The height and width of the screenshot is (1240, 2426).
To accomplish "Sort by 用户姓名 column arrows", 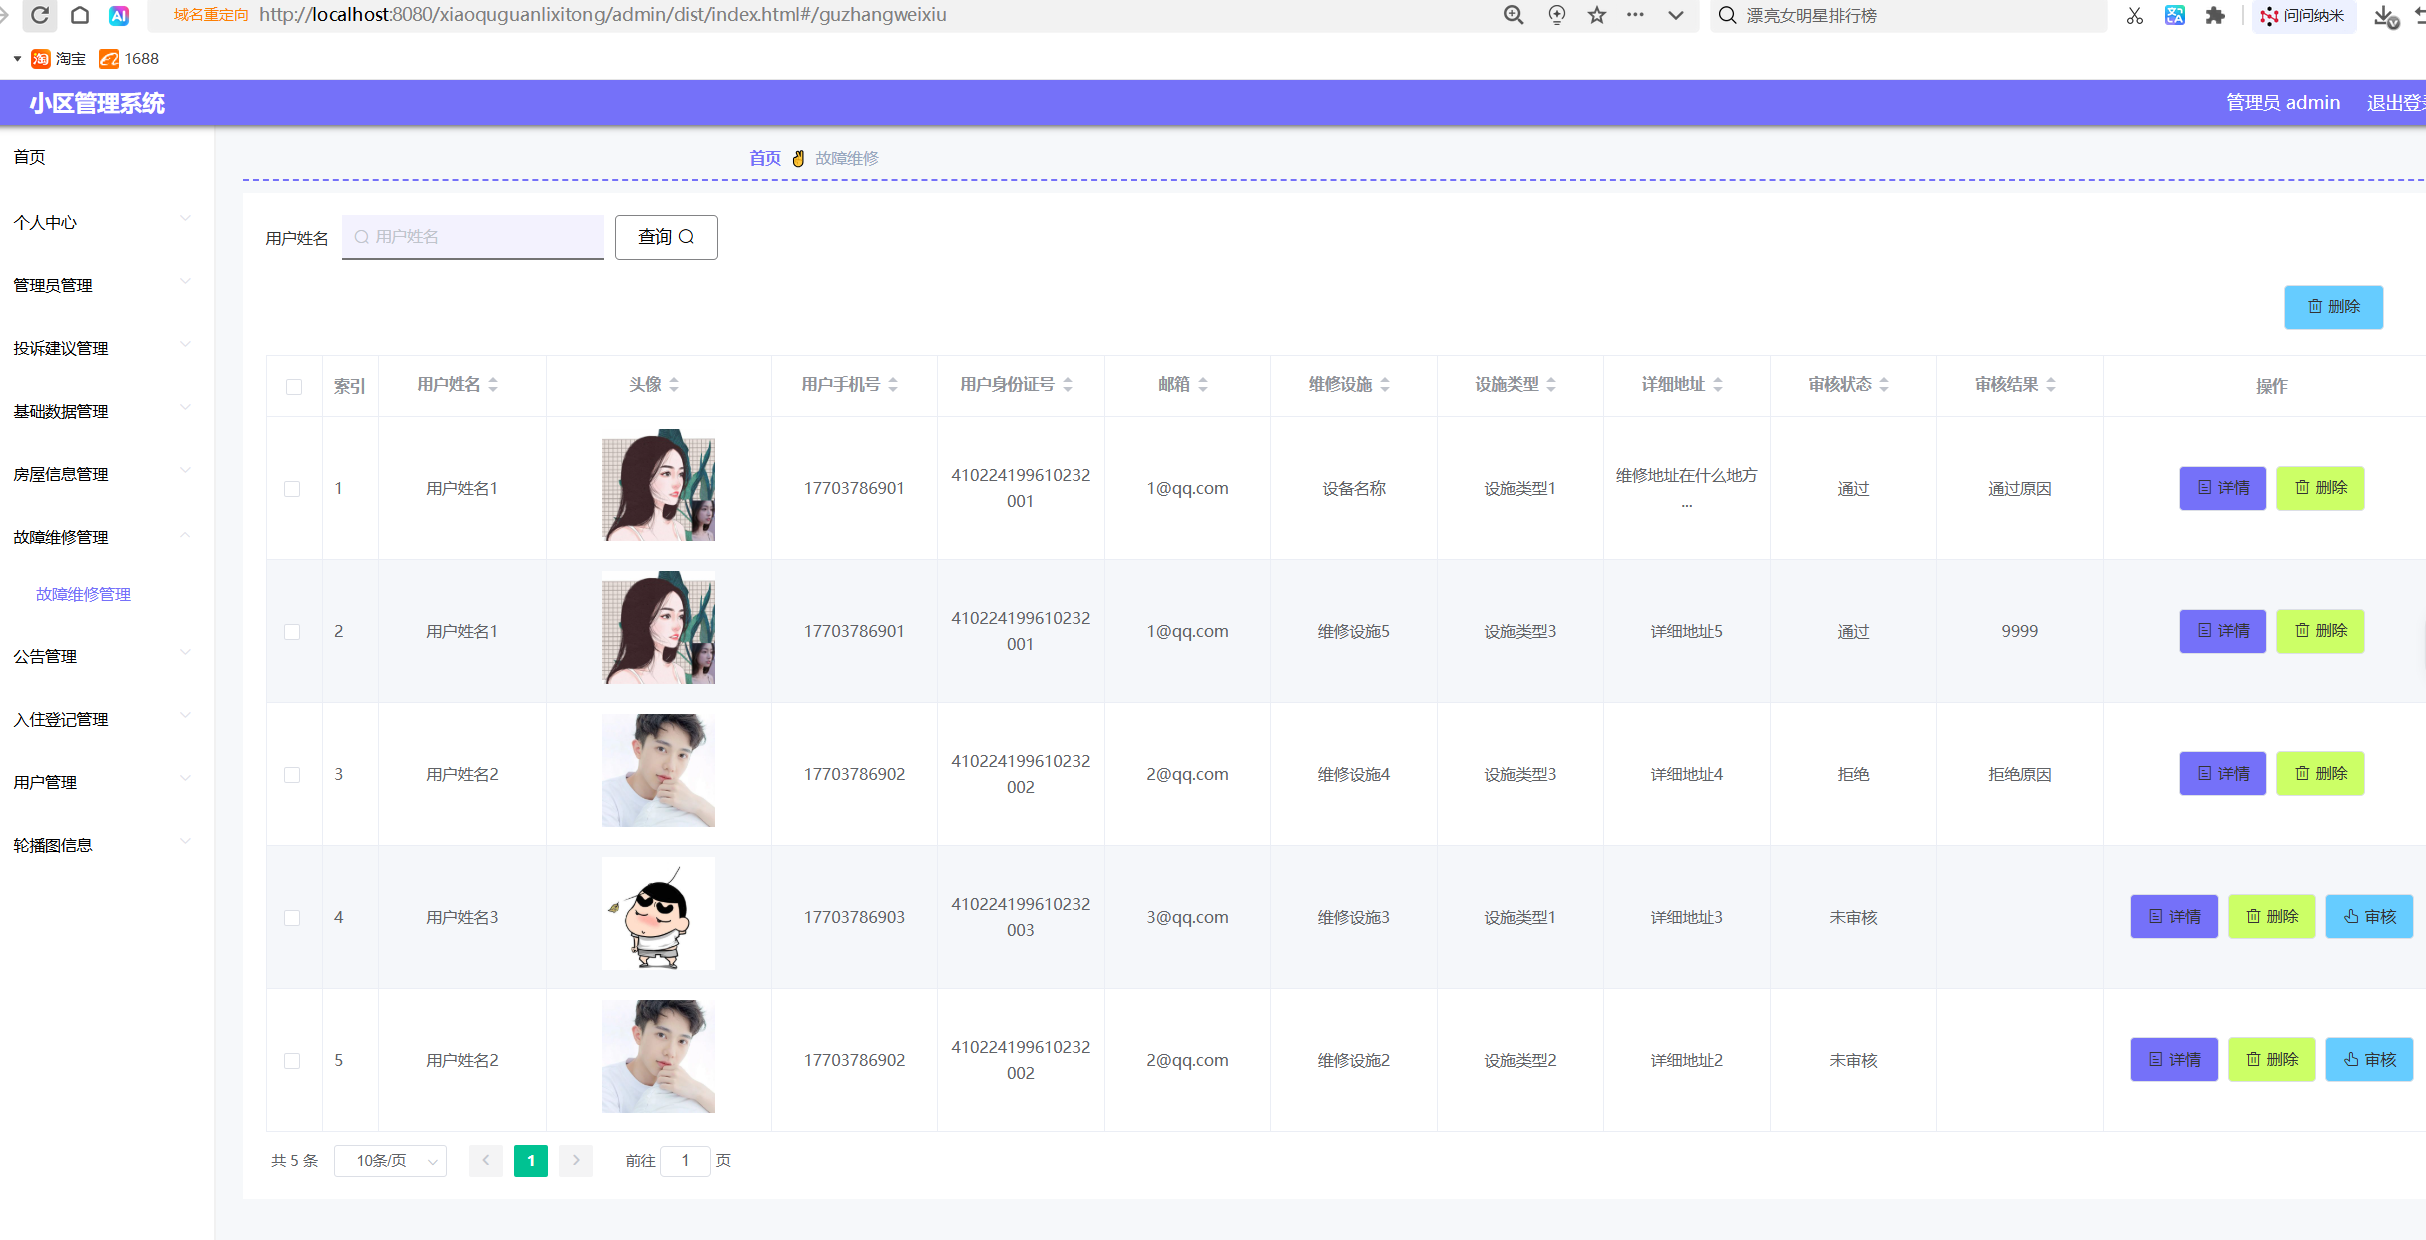I will [493, 385].
